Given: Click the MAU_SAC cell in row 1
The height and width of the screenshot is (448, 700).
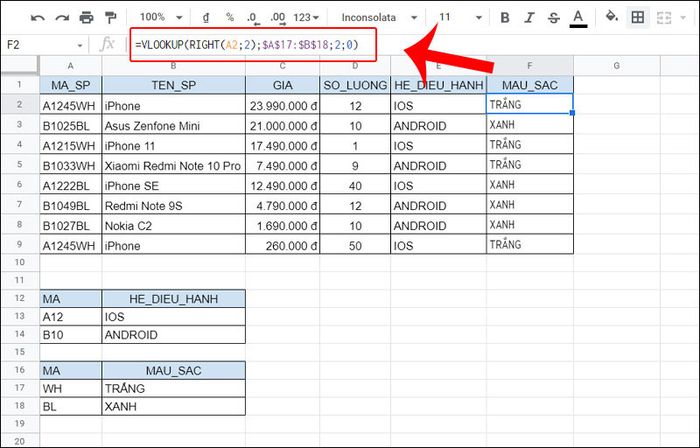Looking at the screenshot, I should [529, 85].
